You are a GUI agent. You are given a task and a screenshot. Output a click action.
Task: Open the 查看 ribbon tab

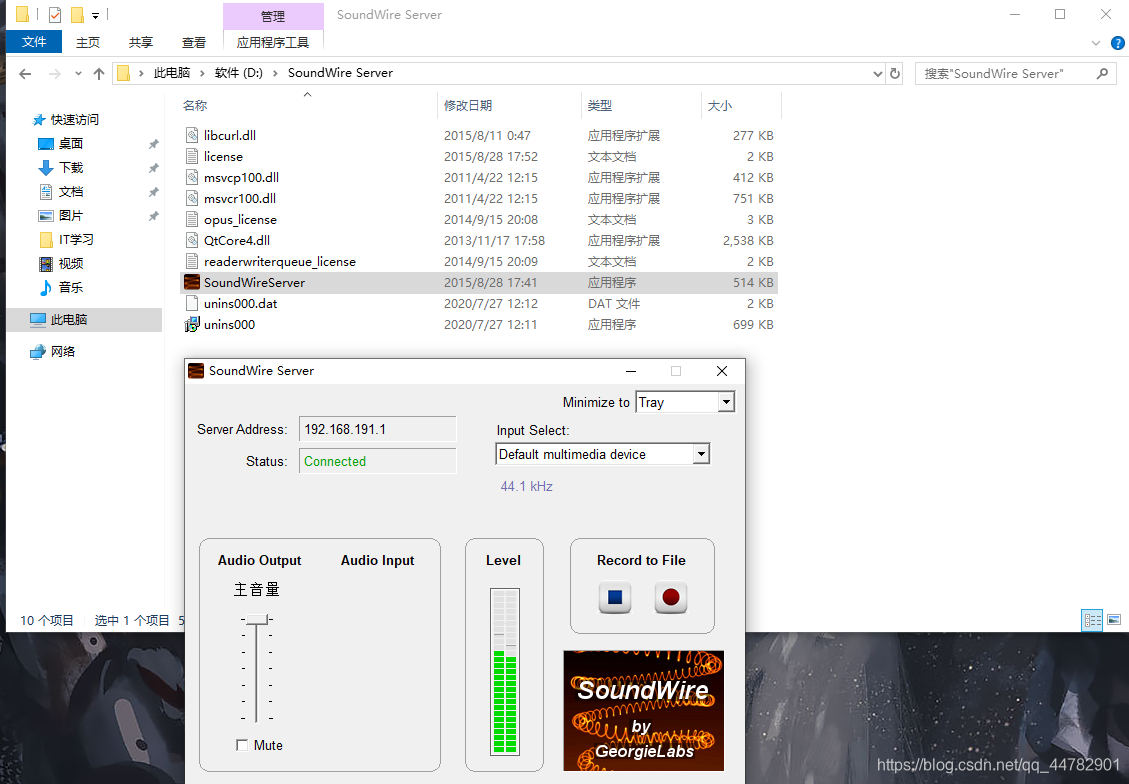(194, 42)
